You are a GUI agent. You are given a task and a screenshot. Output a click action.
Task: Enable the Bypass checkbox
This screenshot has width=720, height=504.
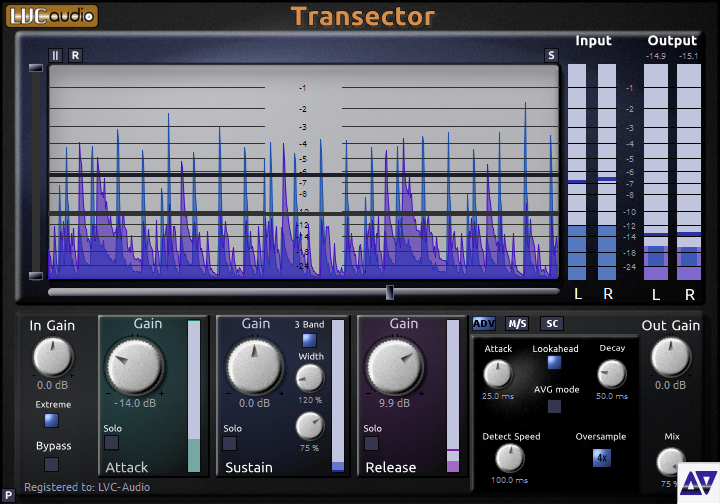(51, 464)
